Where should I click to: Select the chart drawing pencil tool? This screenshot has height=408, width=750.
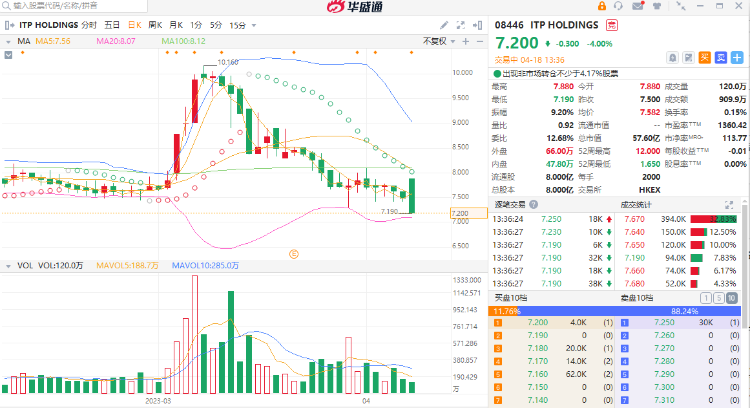(444, 25)
